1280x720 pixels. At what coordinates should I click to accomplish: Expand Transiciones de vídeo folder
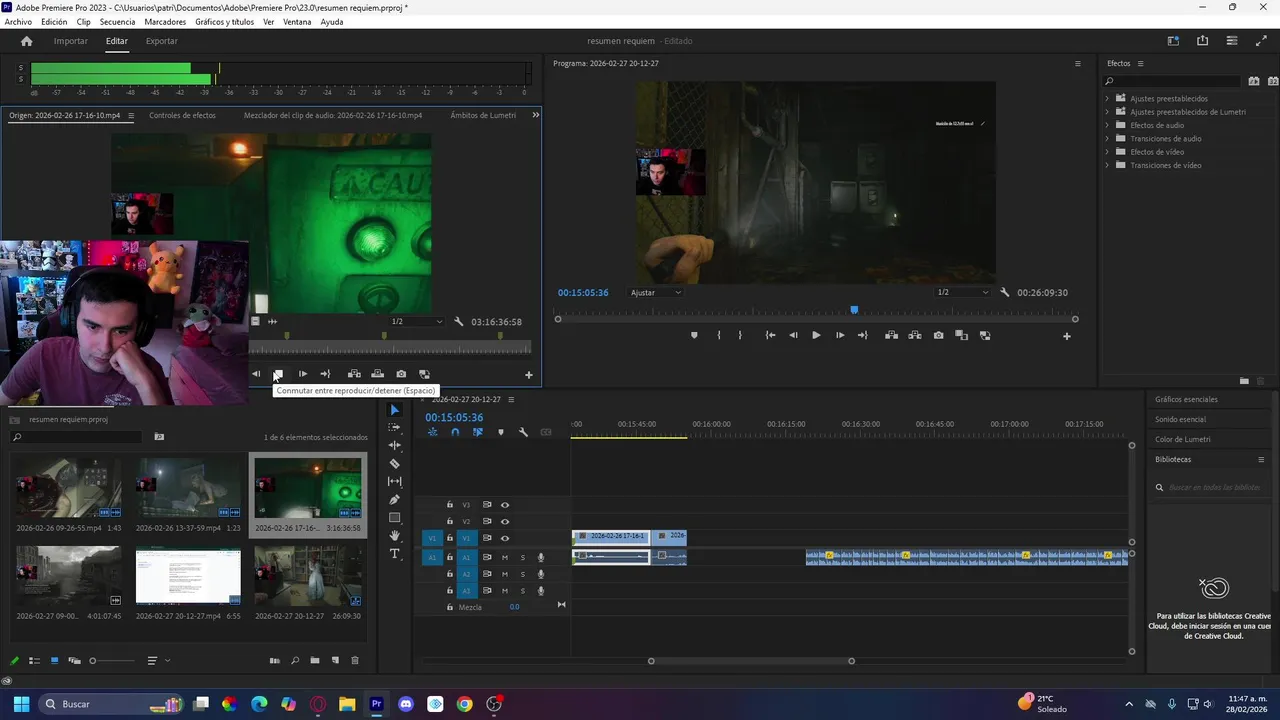[1107, 165]
